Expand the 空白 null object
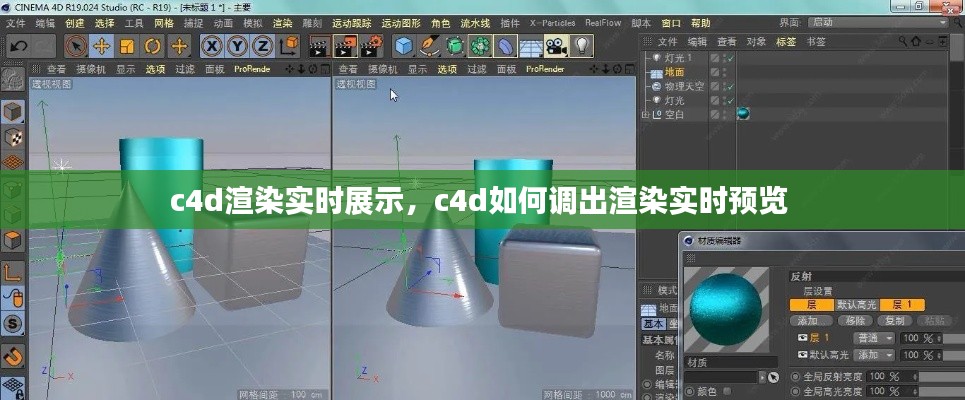Image resolution: width=965 pixels, height=400 pixels. 645,114
